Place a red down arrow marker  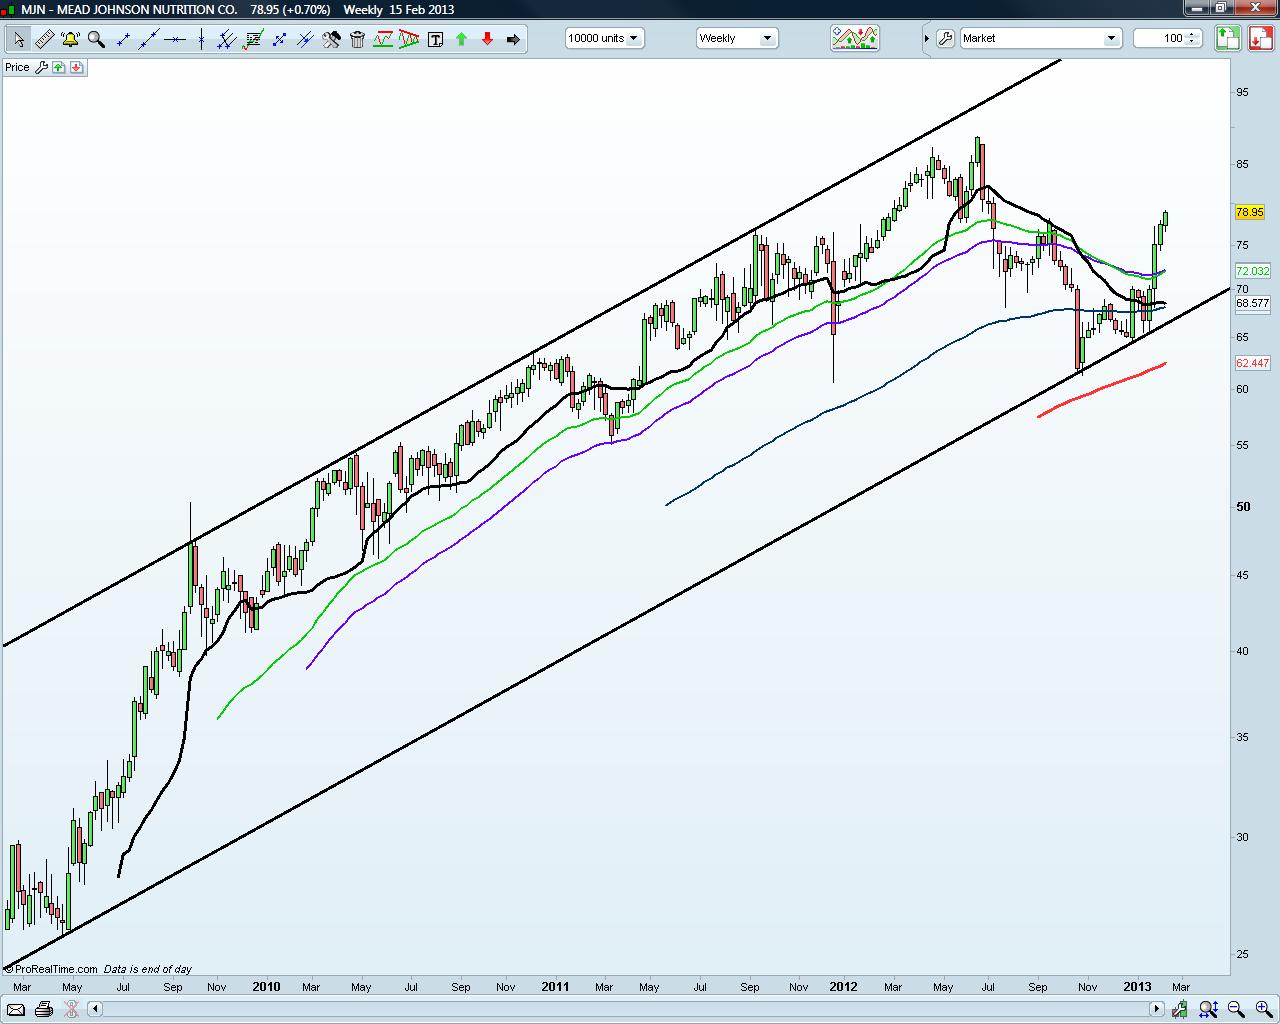point(487,39)
